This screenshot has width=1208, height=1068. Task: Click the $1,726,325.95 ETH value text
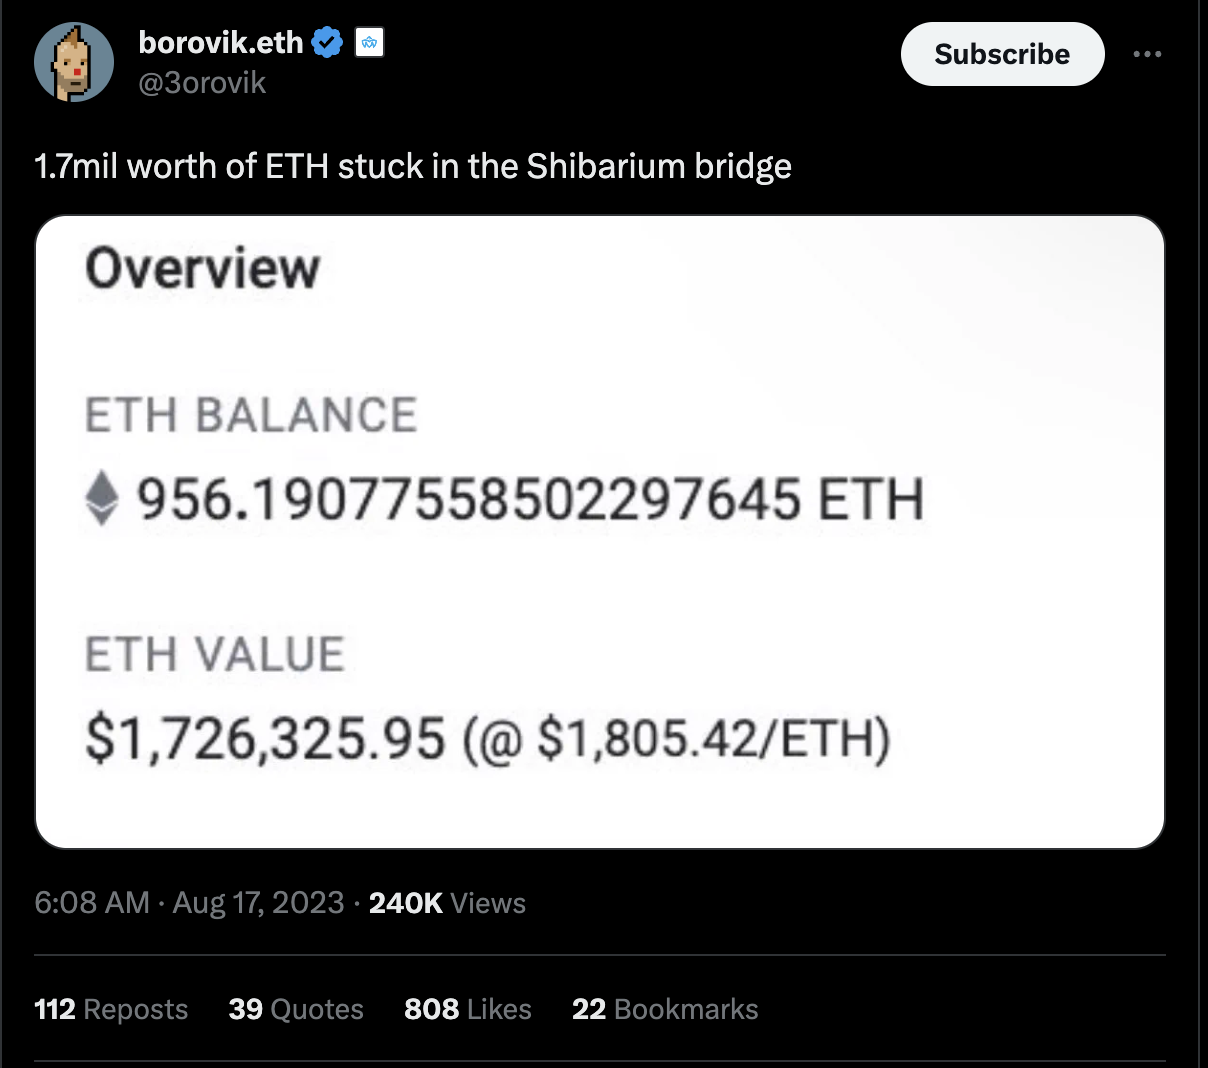tap(265, 740)
